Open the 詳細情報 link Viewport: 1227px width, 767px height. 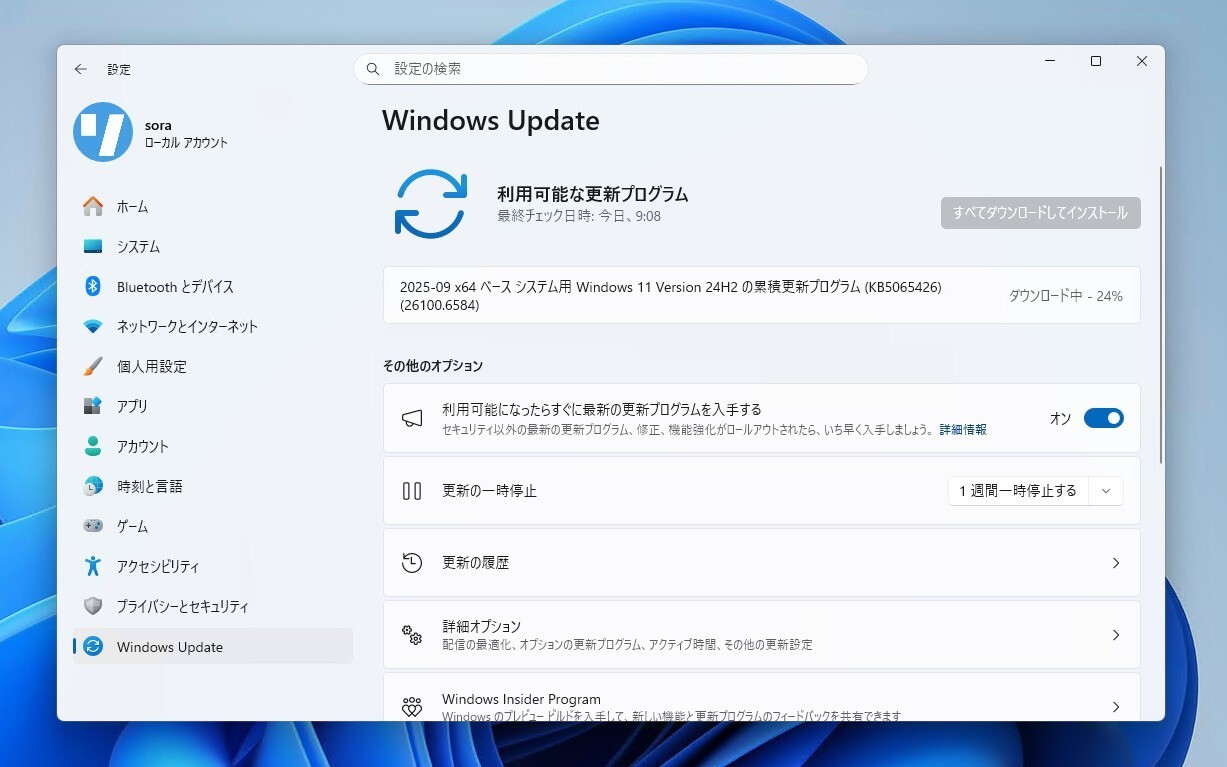click(963, 429)
